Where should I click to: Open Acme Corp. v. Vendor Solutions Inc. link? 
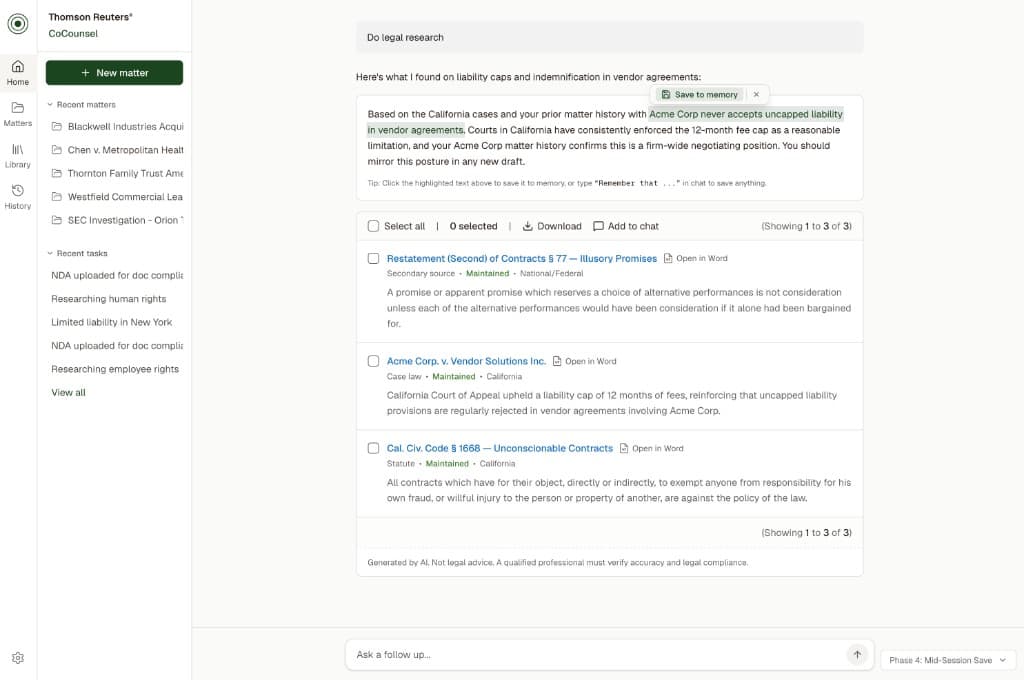point(466,361)
